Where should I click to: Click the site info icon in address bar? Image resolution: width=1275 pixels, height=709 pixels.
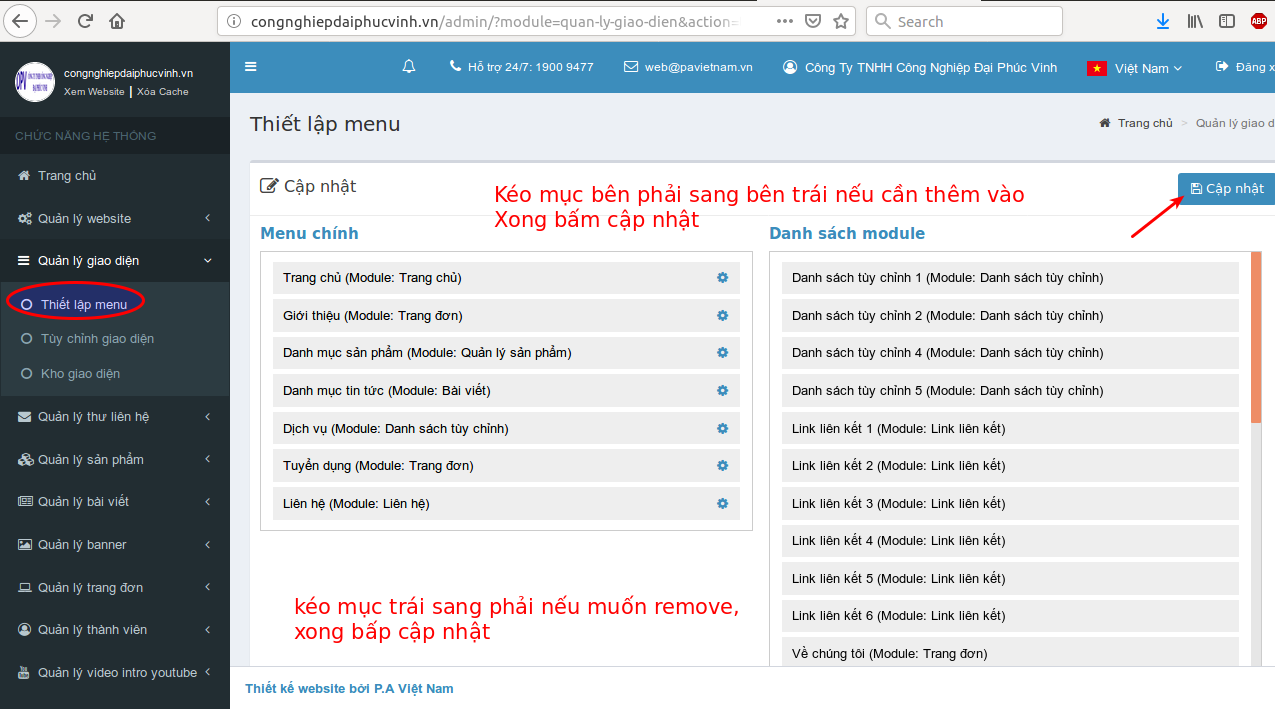pos(234,21)
